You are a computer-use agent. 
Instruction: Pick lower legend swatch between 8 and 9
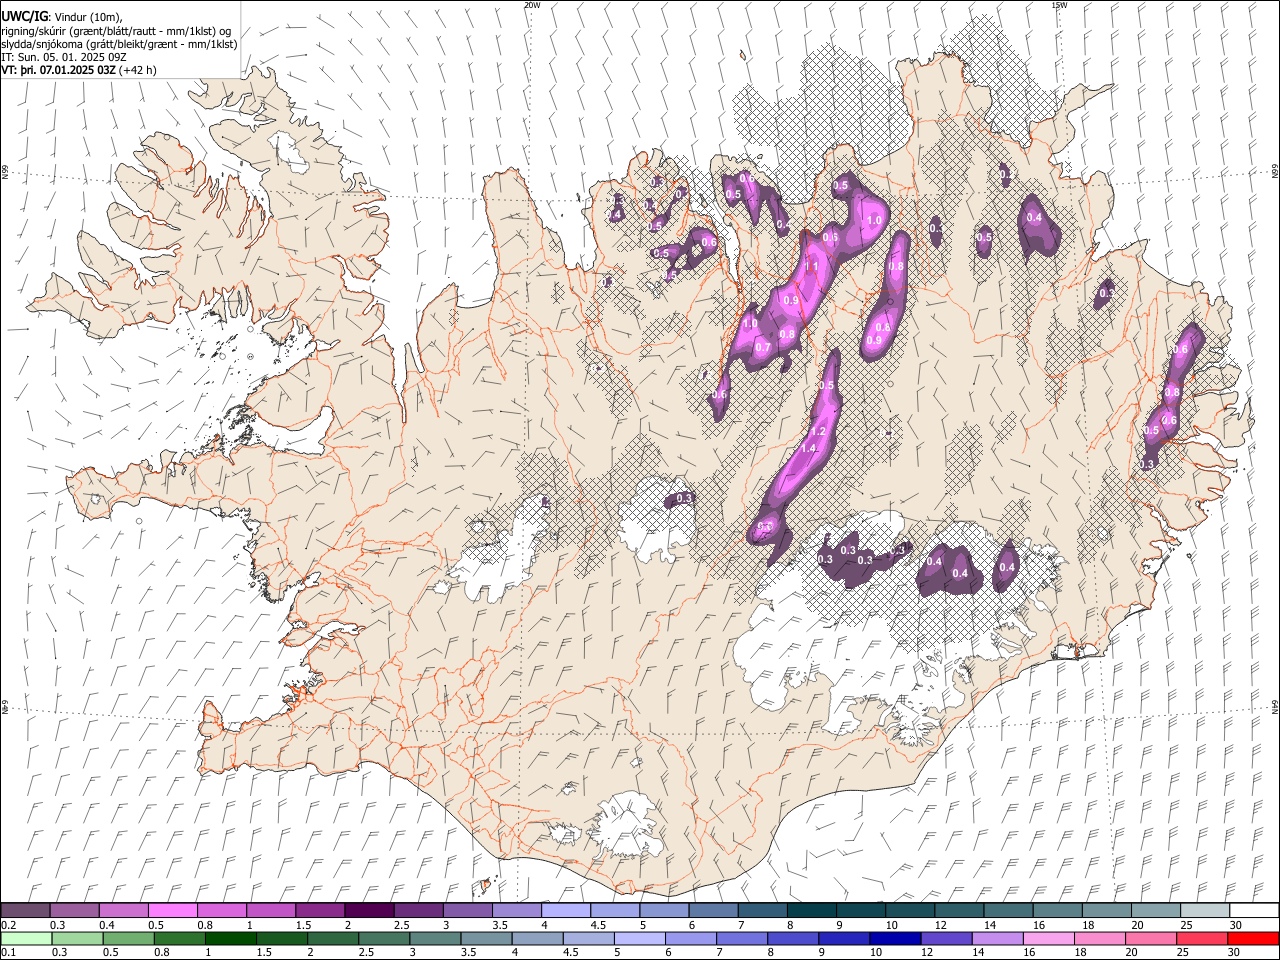point(793,938)
